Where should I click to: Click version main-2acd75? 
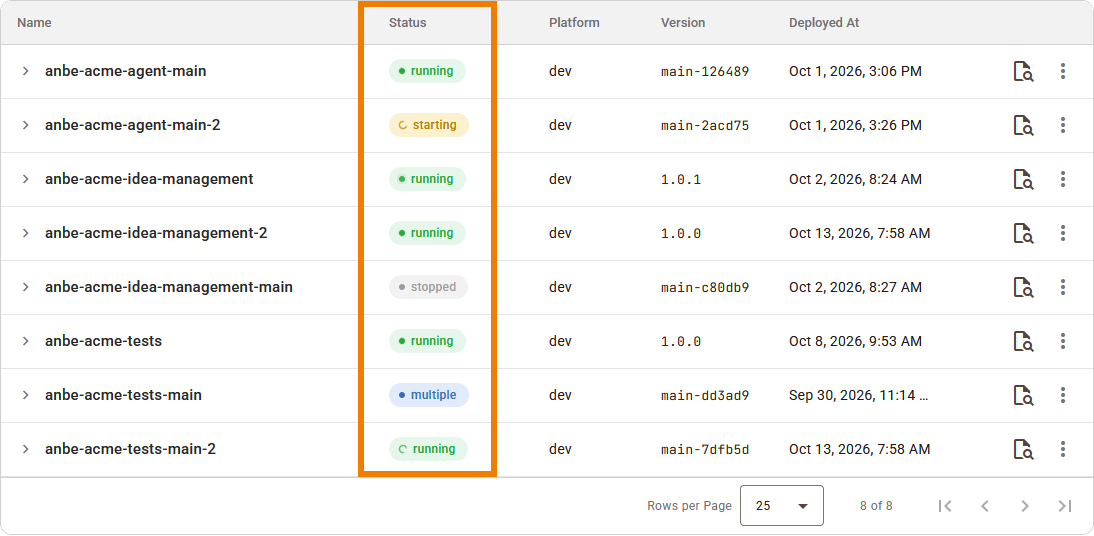click(705, 126)
